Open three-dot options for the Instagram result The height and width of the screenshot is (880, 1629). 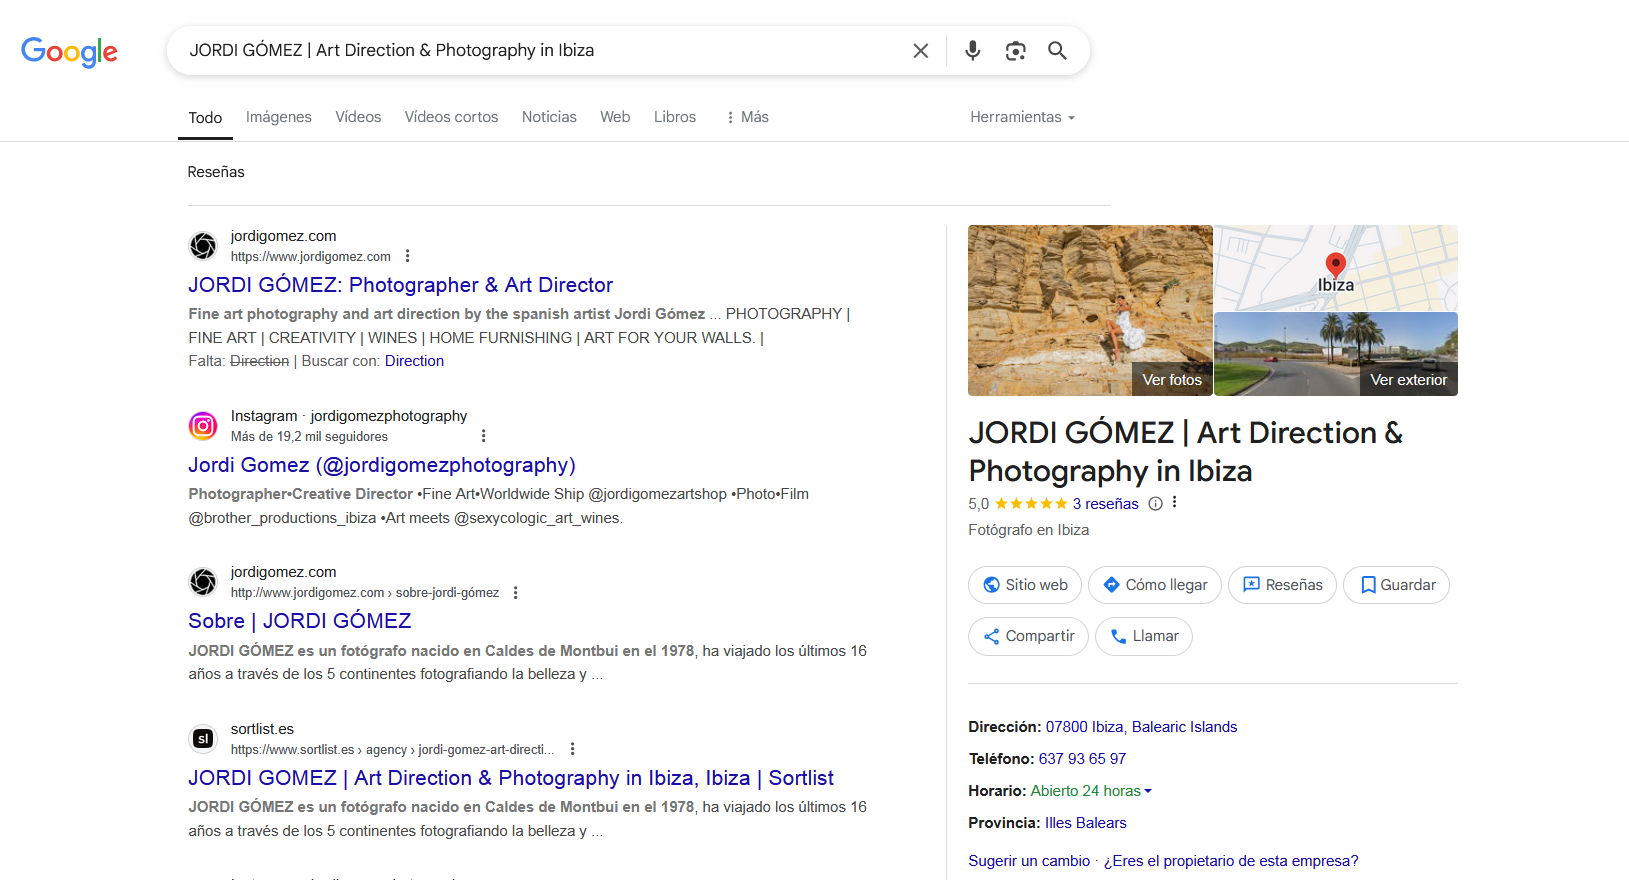click(483, 436)
